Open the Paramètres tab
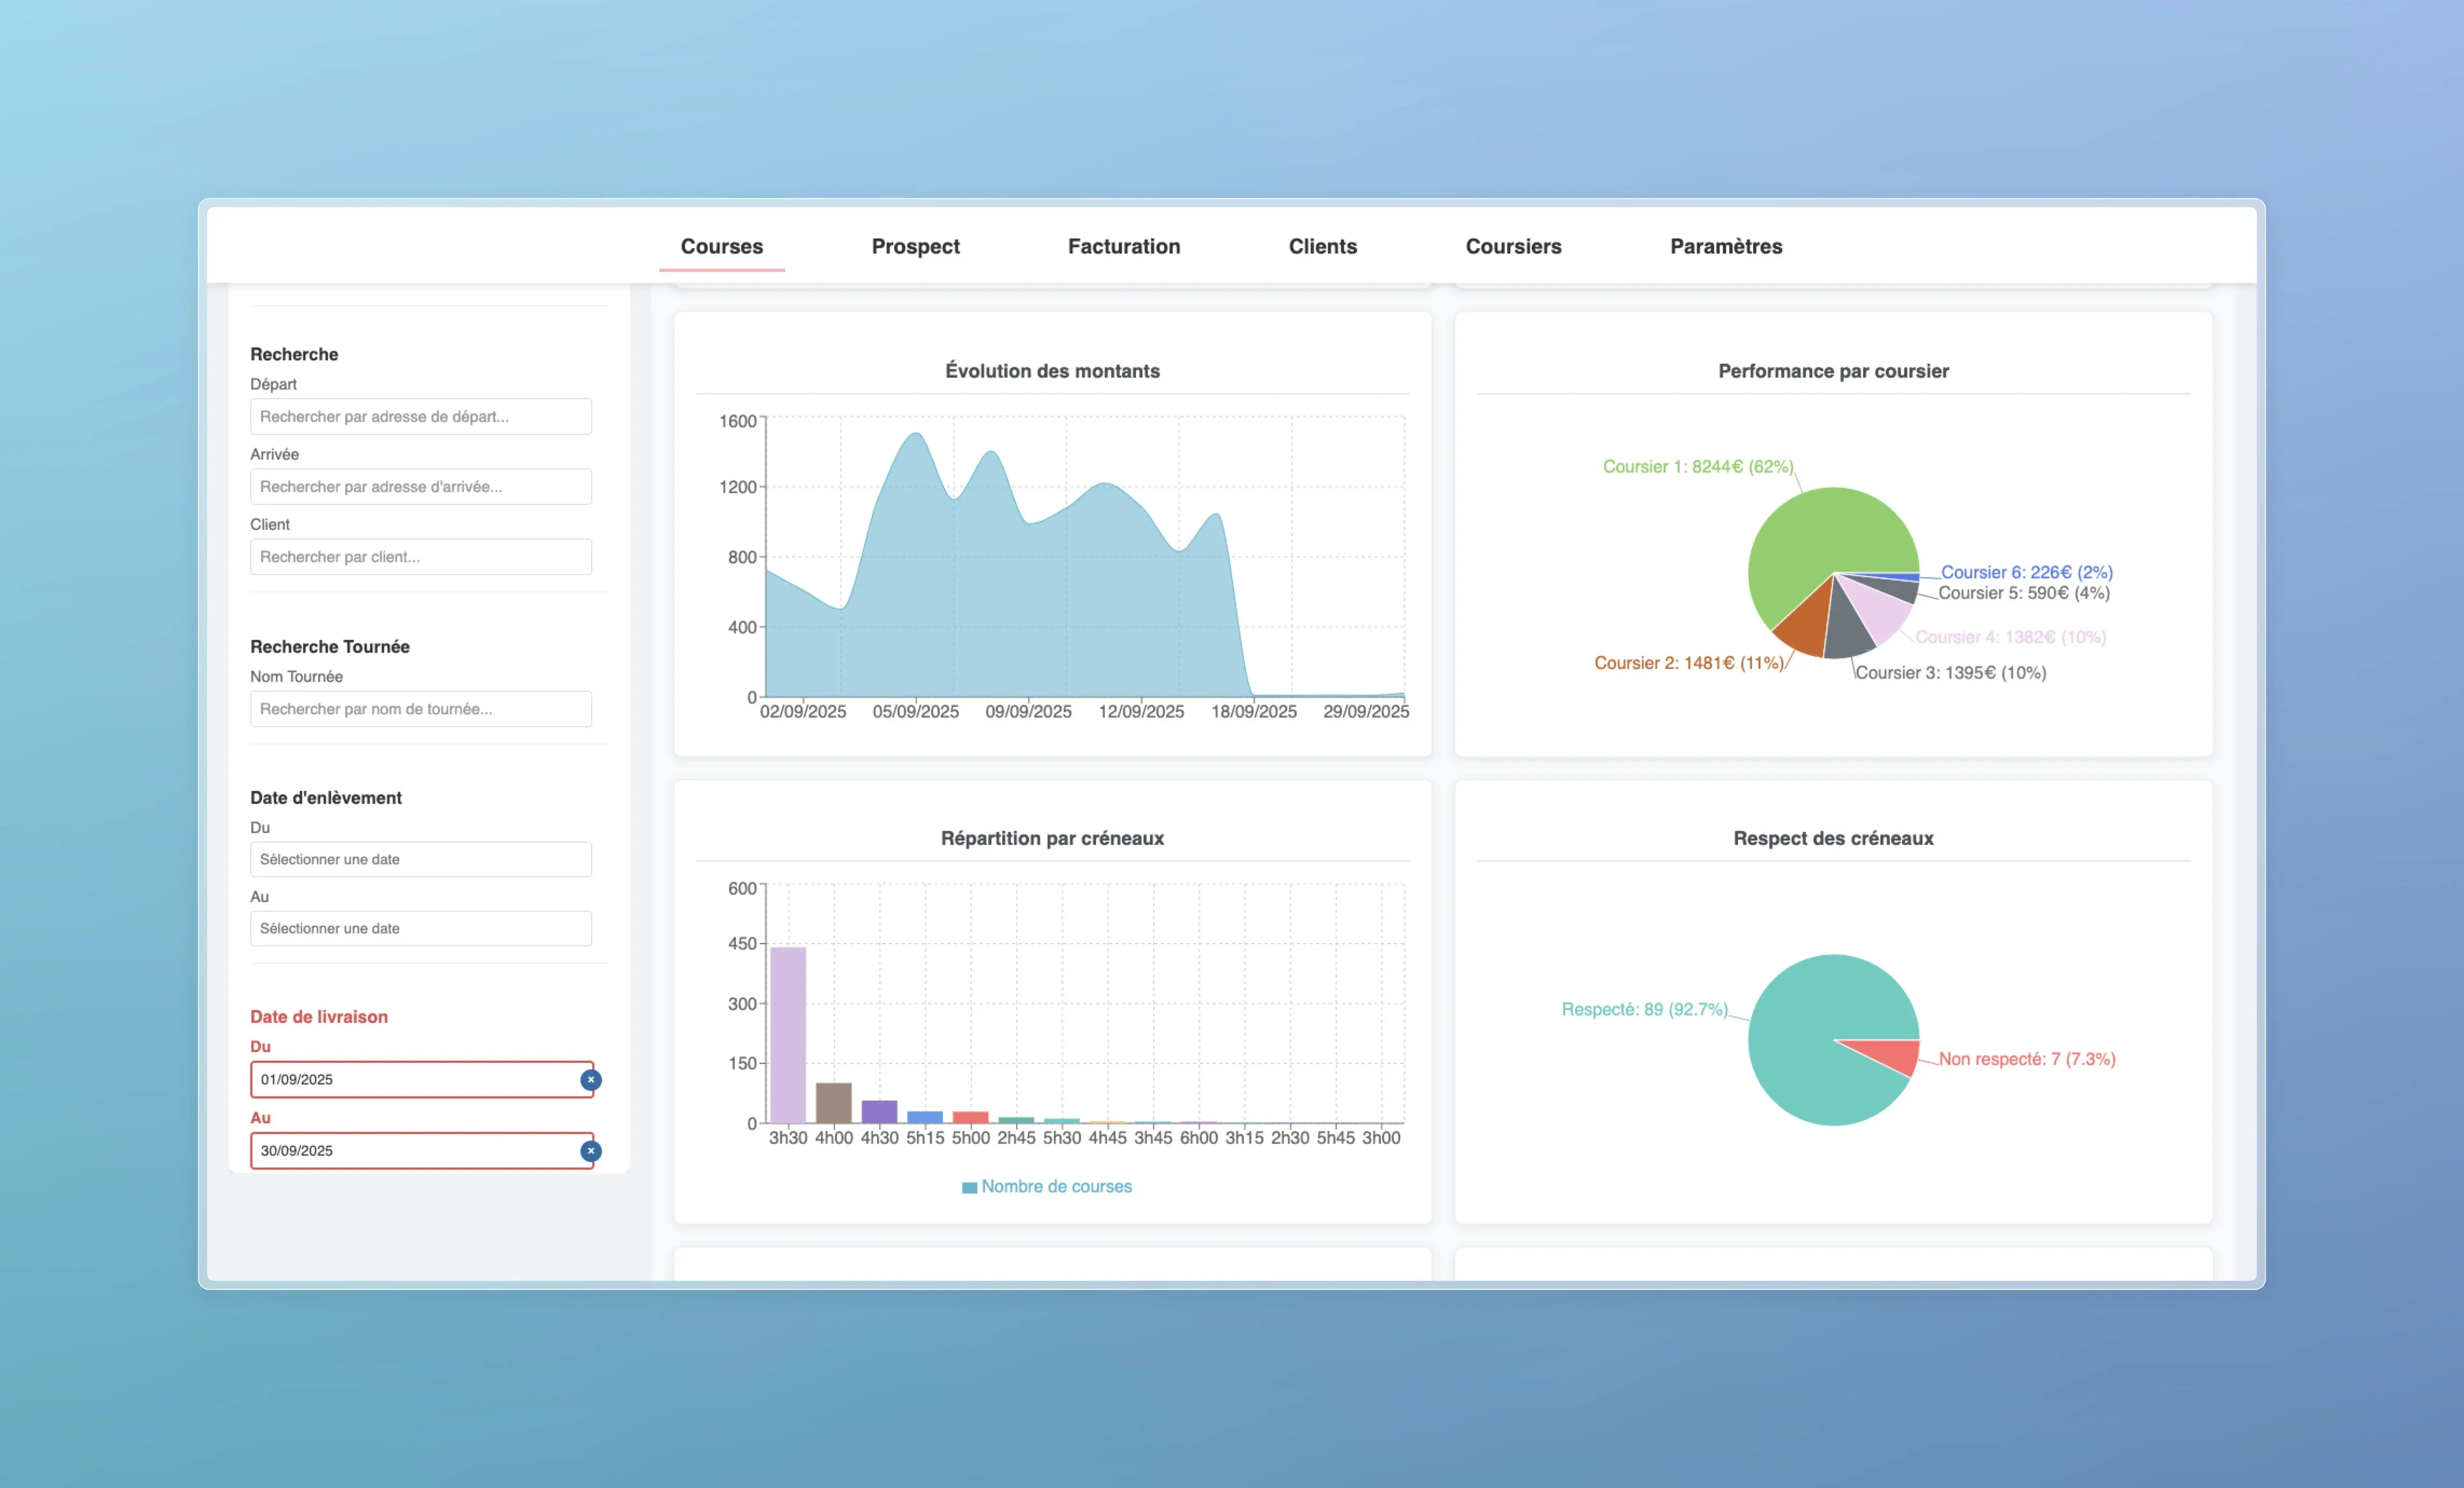The height and width of the screenshot is (1488, 2464). 1725,246
